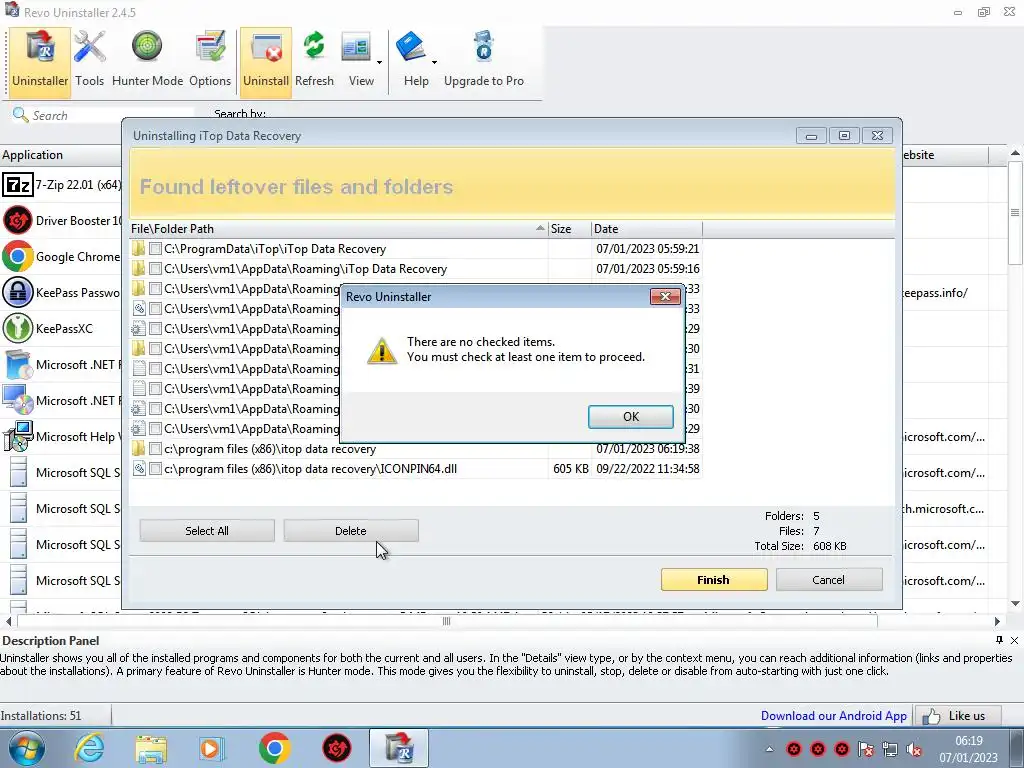
Task: Click the muted volume tray icon
Action: pyautogui.click(x=914, y=749)
